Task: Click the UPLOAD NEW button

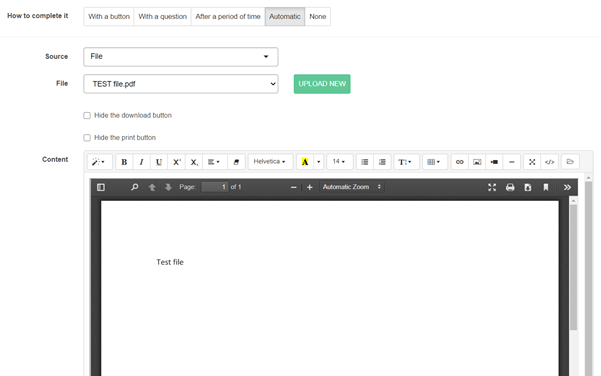Action: pyautogui.click(x=322, y=84)
